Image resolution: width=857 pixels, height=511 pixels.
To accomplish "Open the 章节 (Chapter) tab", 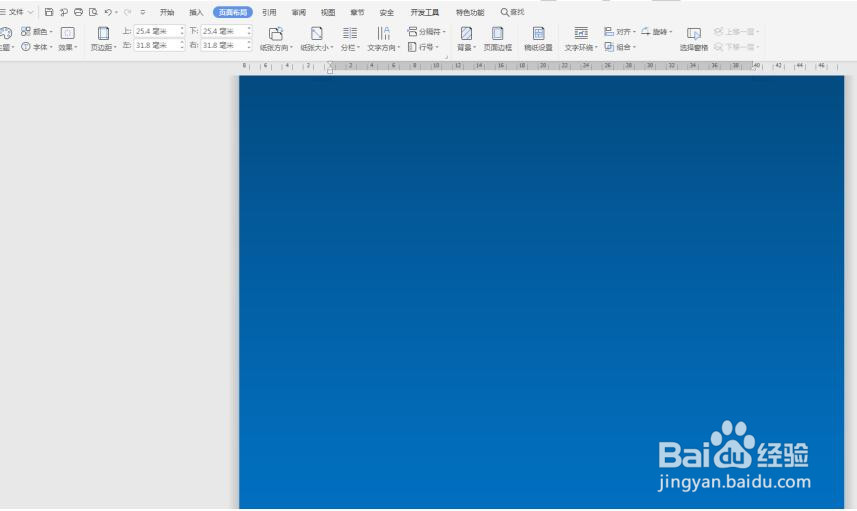I will 357,12.
